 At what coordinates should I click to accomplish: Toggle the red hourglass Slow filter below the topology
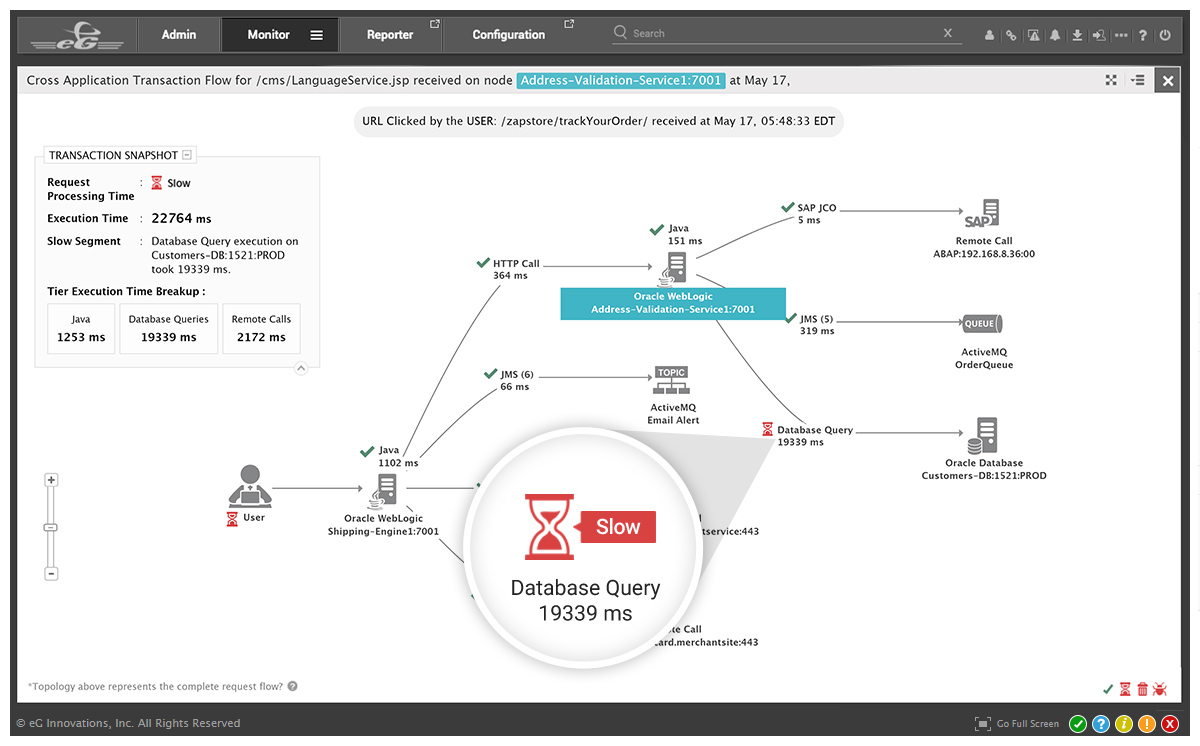[1125, 689]
